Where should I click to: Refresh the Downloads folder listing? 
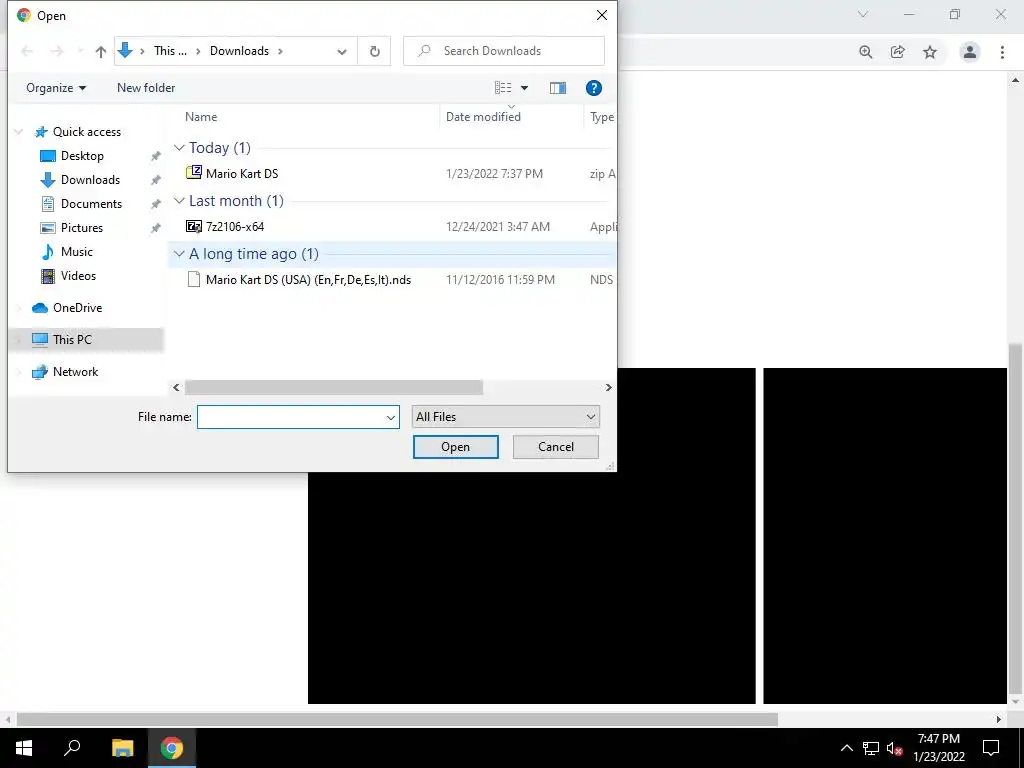(374, 51)
